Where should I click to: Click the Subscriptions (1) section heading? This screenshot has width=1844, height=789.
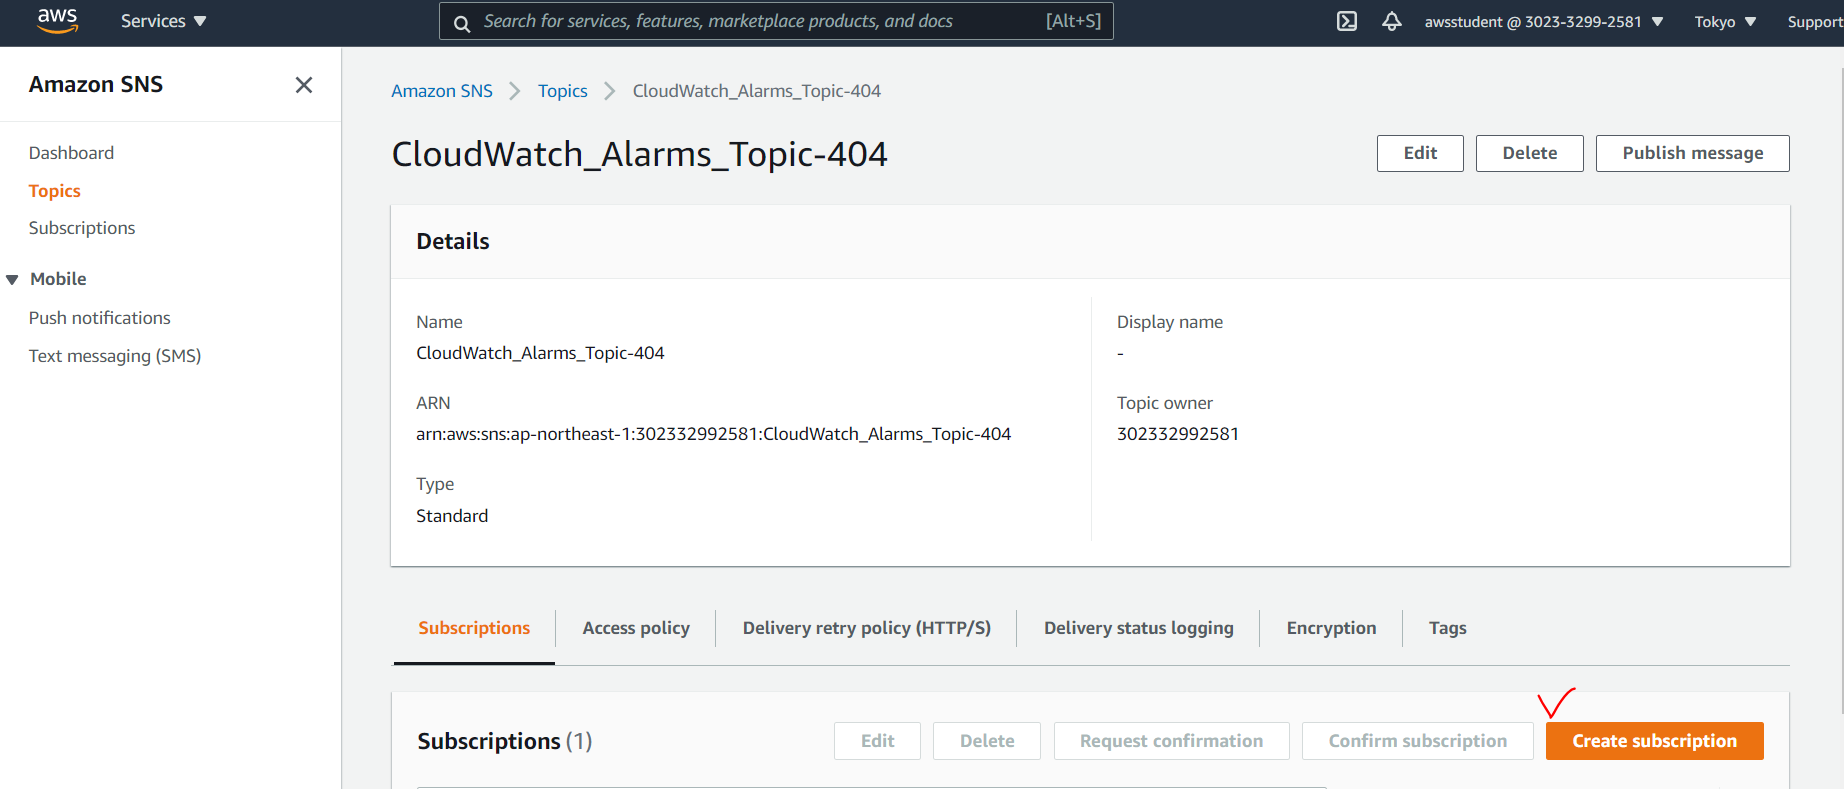coord(505,741)
